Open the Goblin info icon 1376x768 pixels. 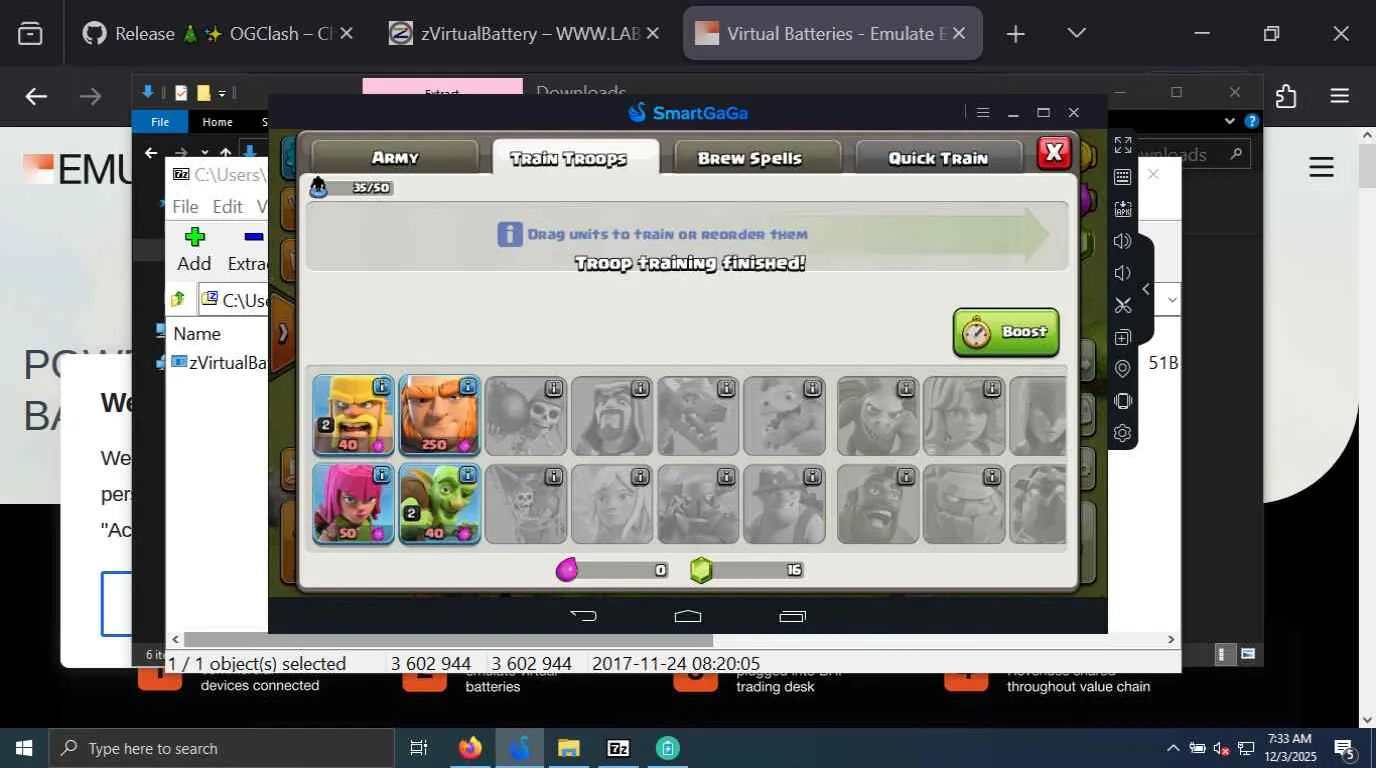point(468,474)
